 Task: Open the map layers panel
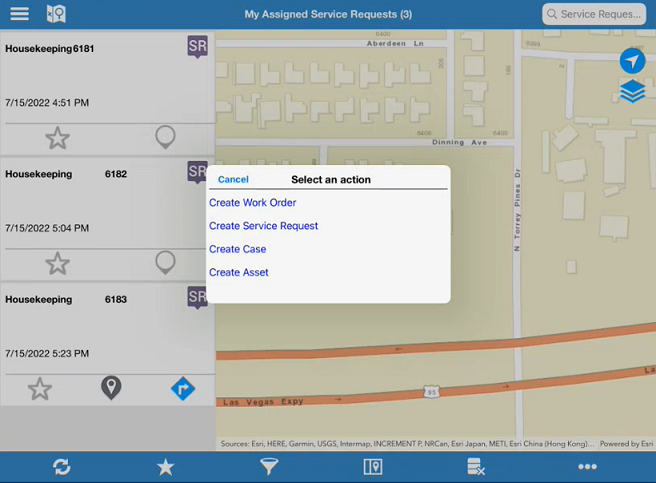(632, 92)
